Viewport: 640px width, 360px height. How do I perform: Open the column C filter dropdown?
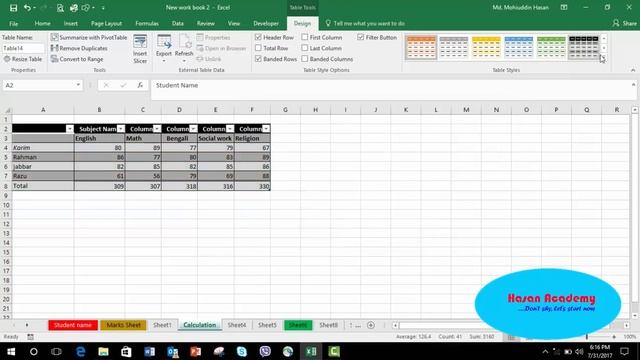(x=157, y=129)
